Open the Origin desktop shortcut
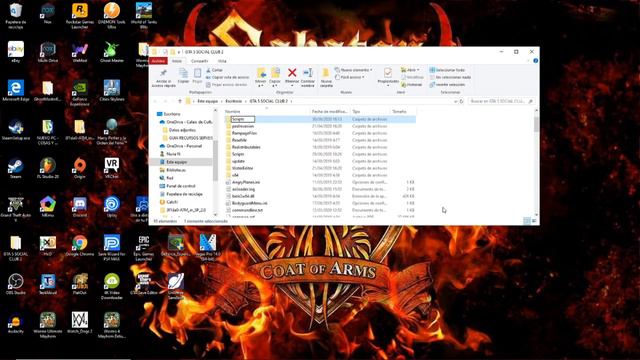 pos(80,168)
